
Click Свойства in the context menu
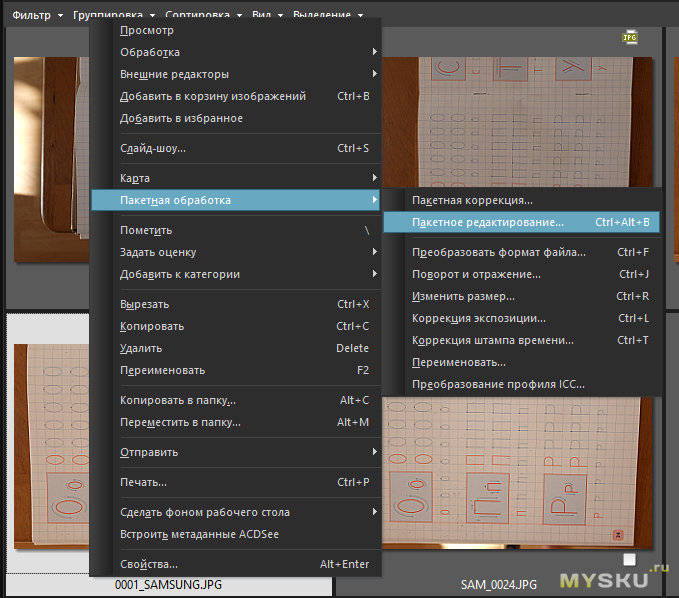pos(149,564)
